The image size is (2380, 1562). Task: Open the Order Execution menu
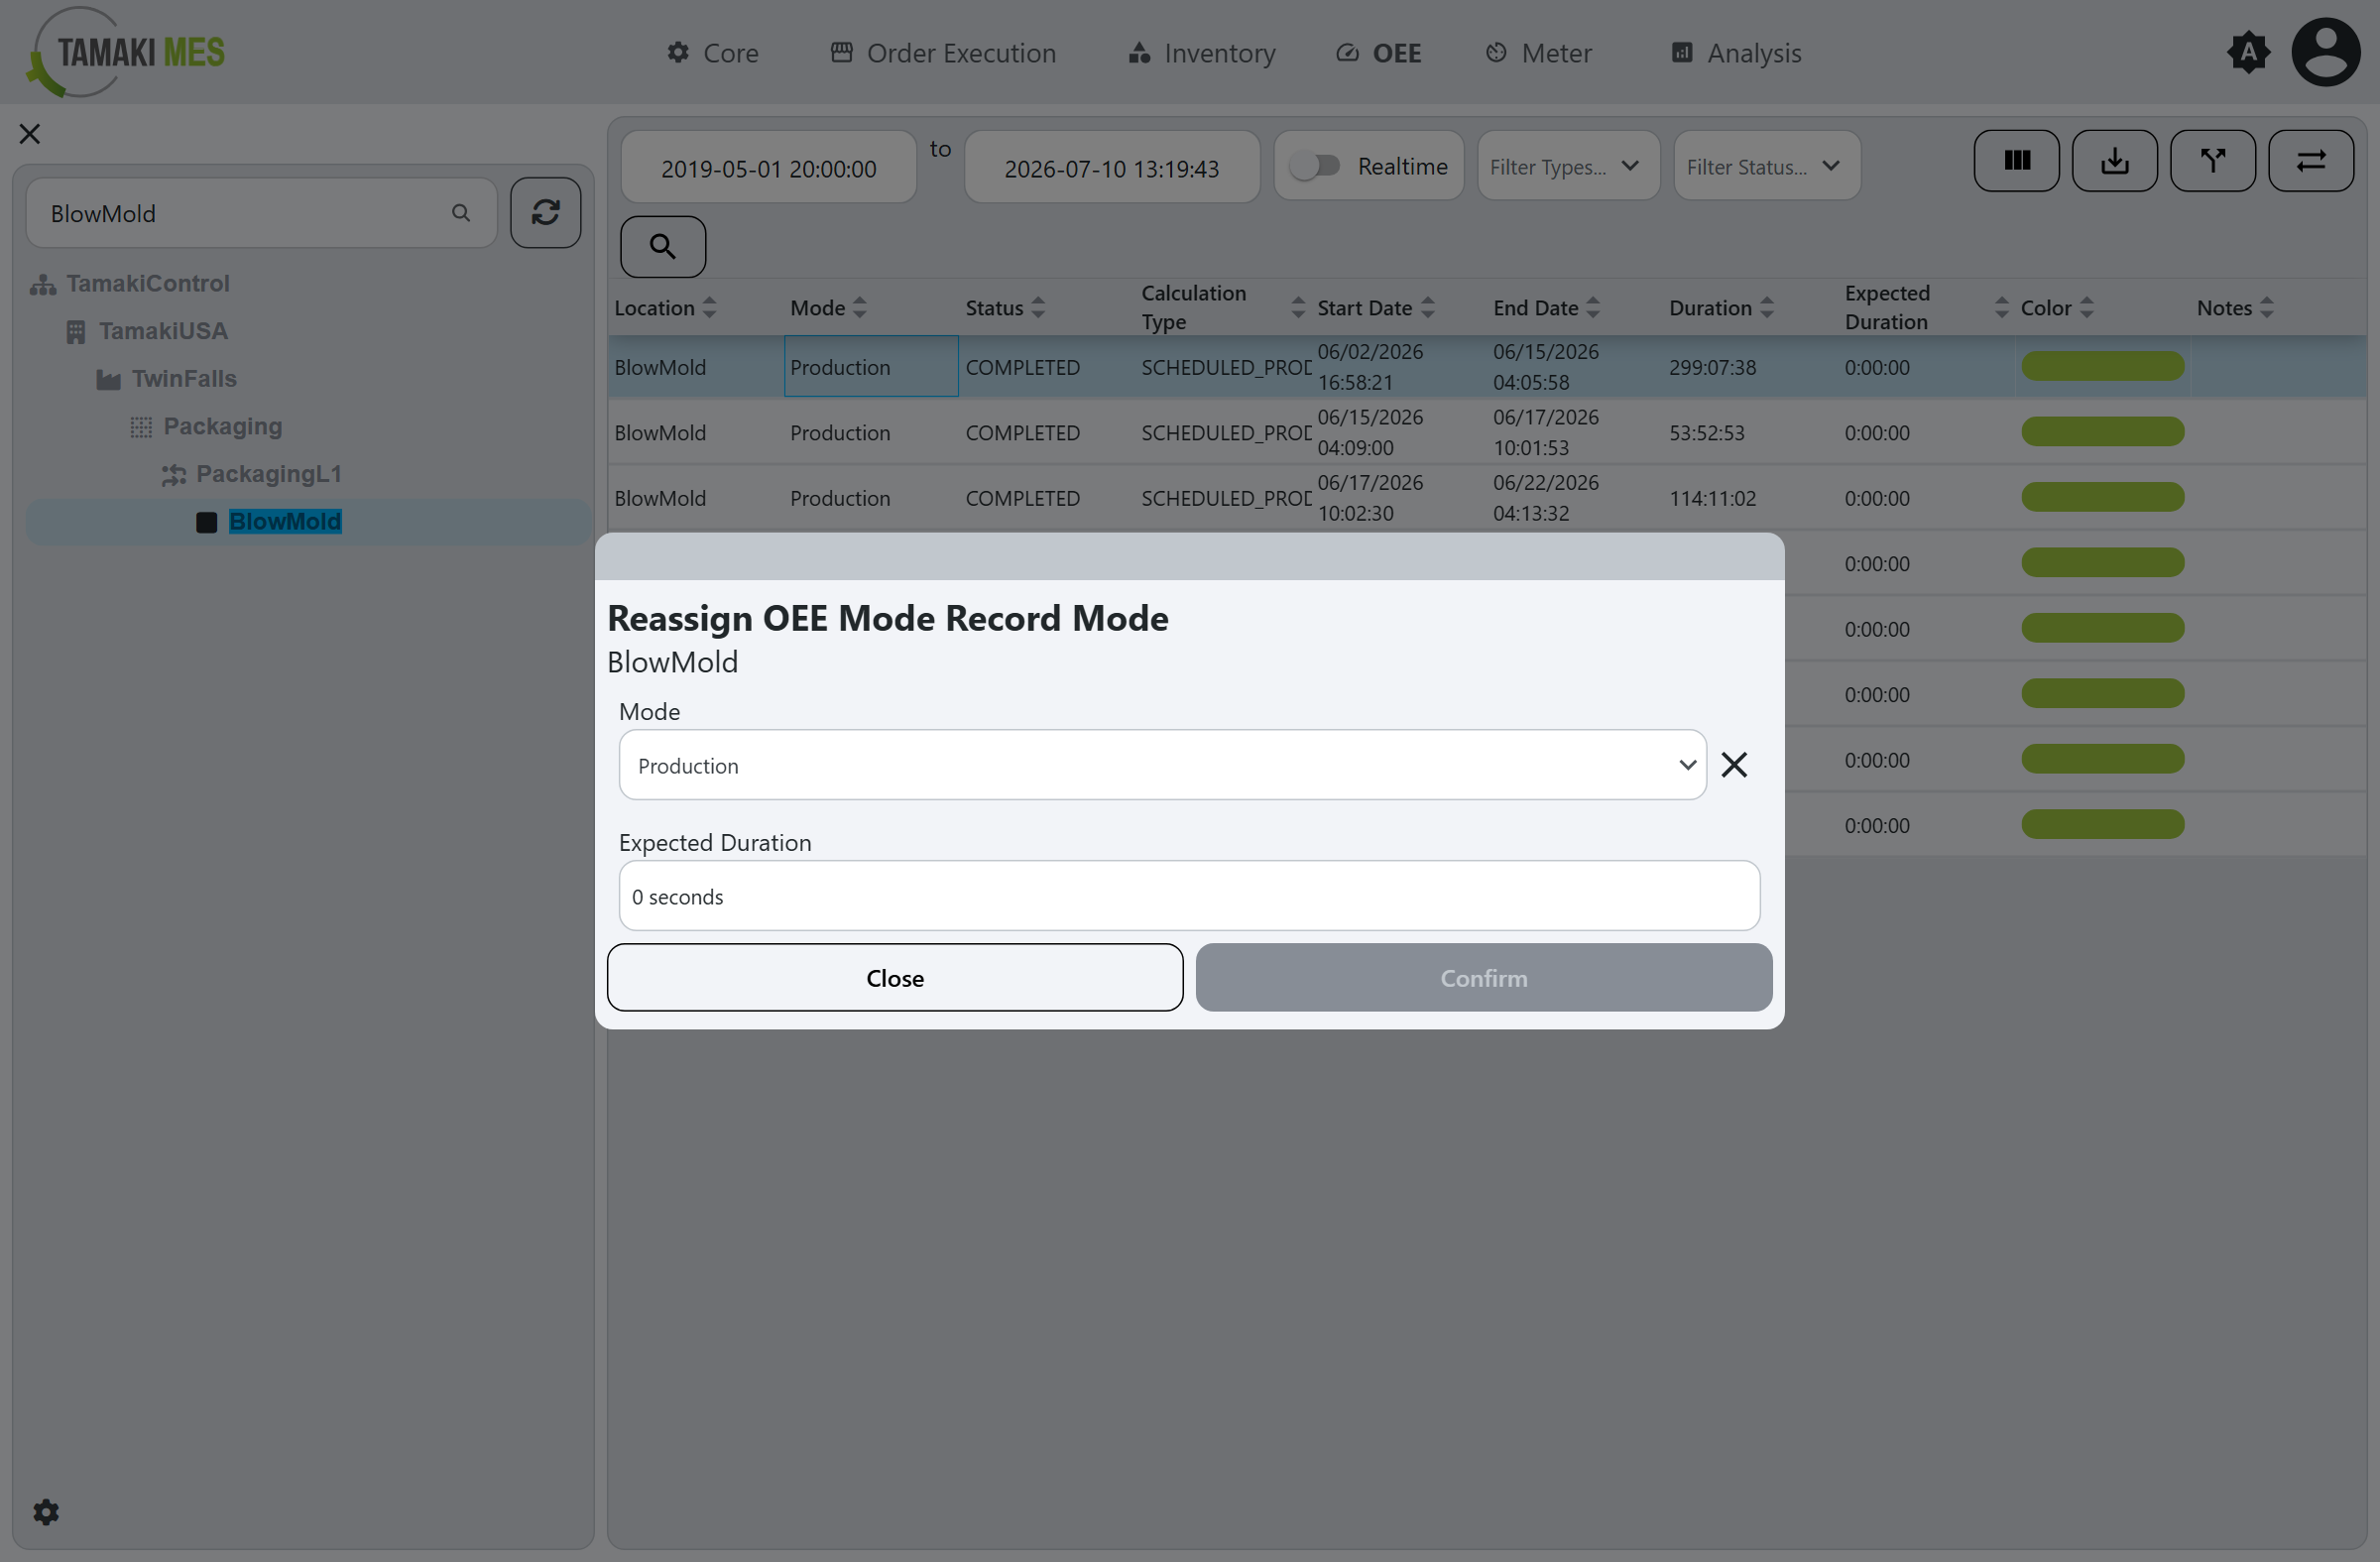point(943,53)
